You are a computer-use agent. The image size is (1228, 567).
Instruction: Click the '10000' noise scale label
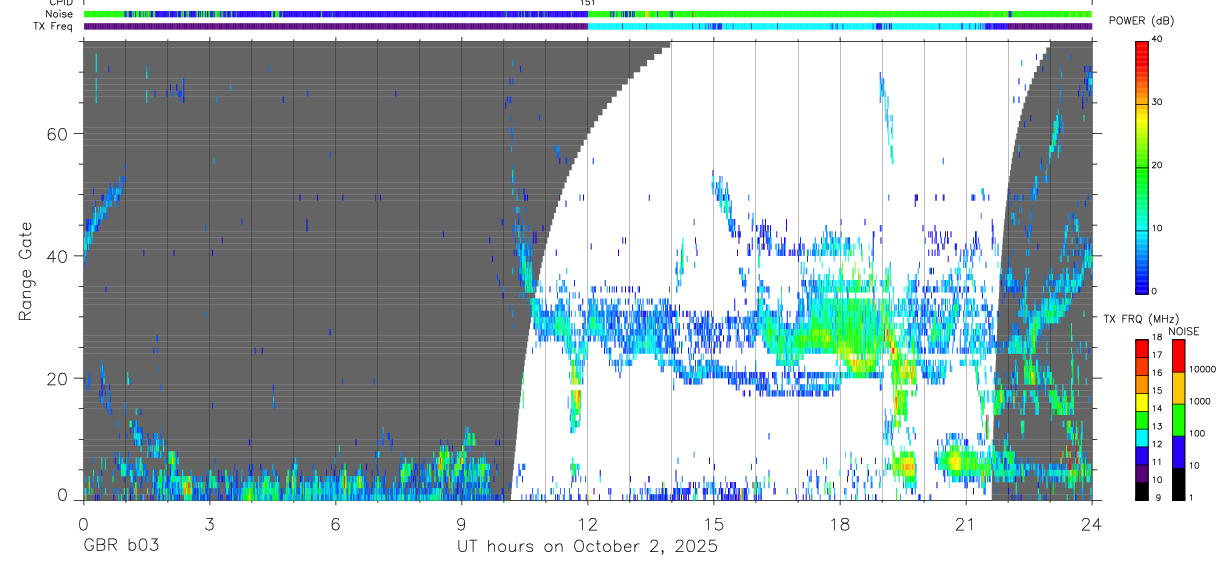[1201, 369]
